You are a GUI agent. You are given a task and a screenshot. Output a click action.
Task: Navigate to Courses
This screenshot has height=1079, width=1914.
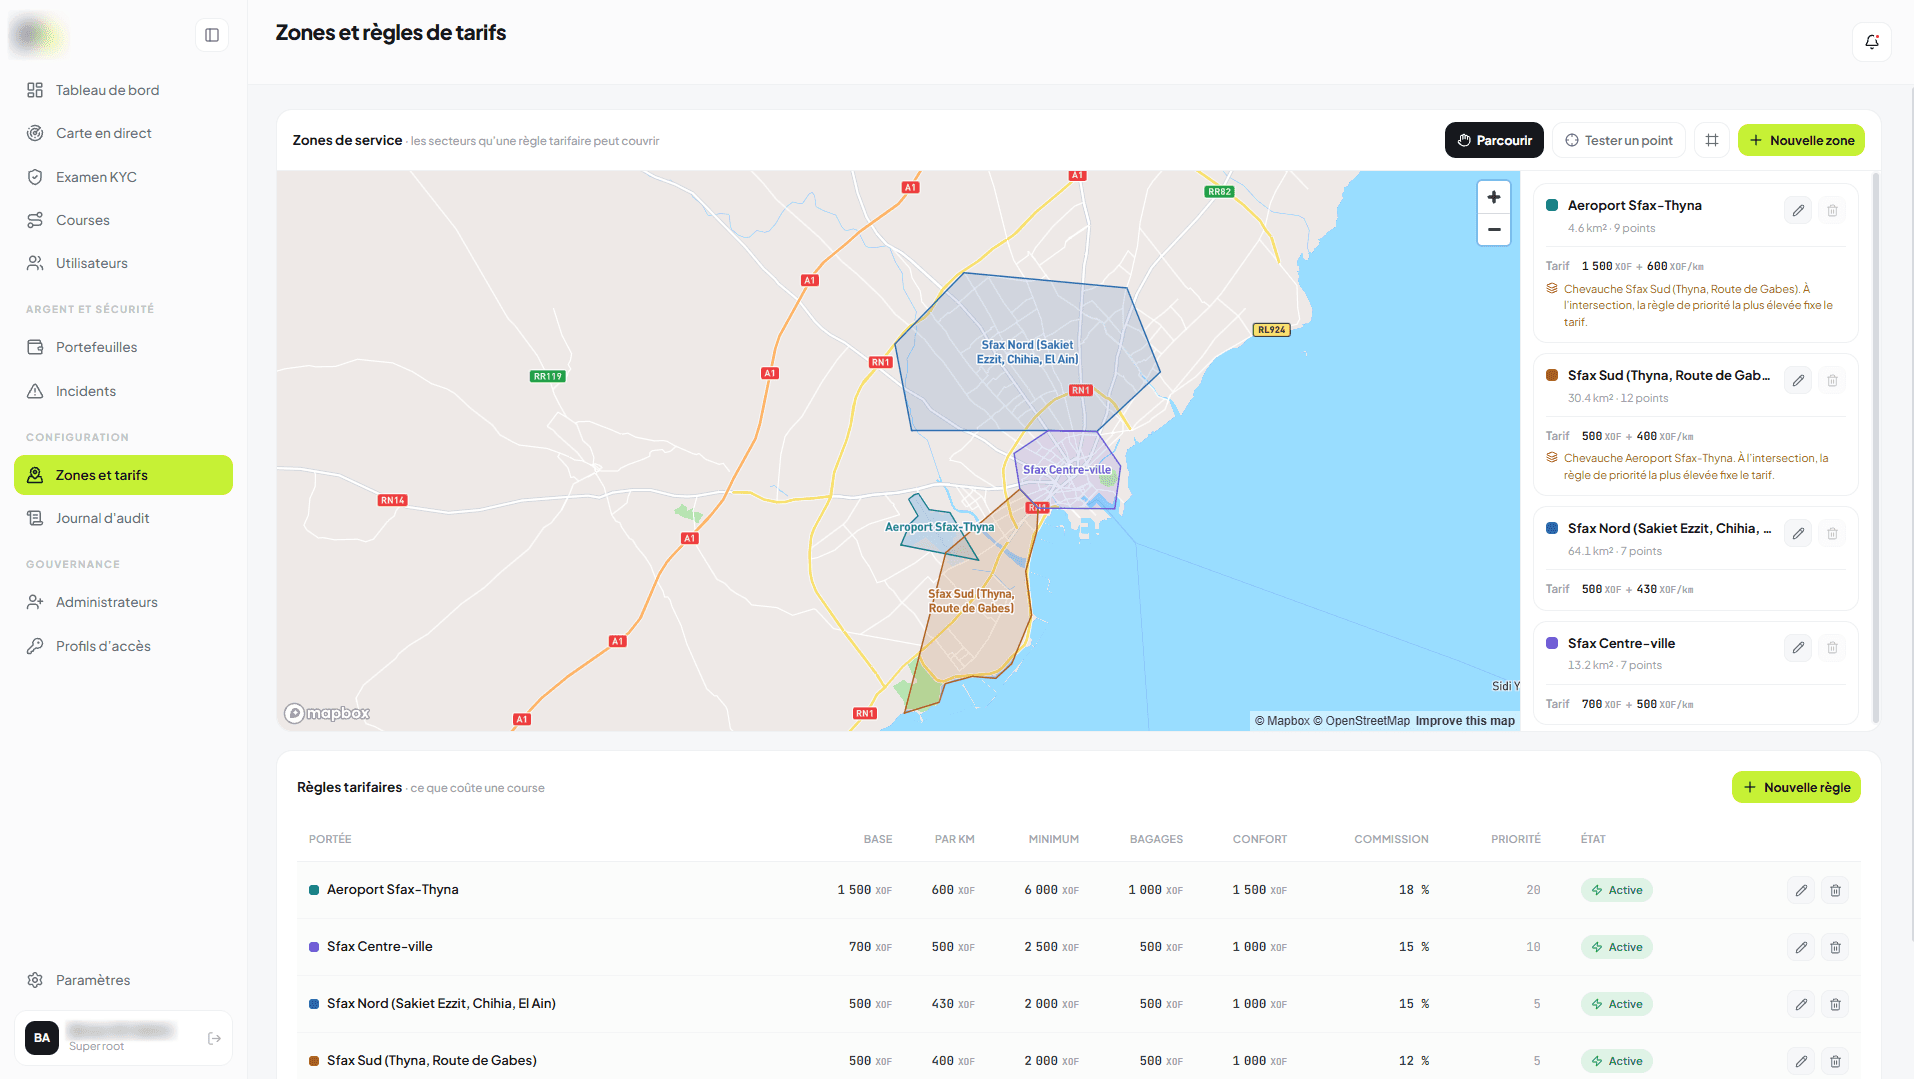tap(123, 220)
